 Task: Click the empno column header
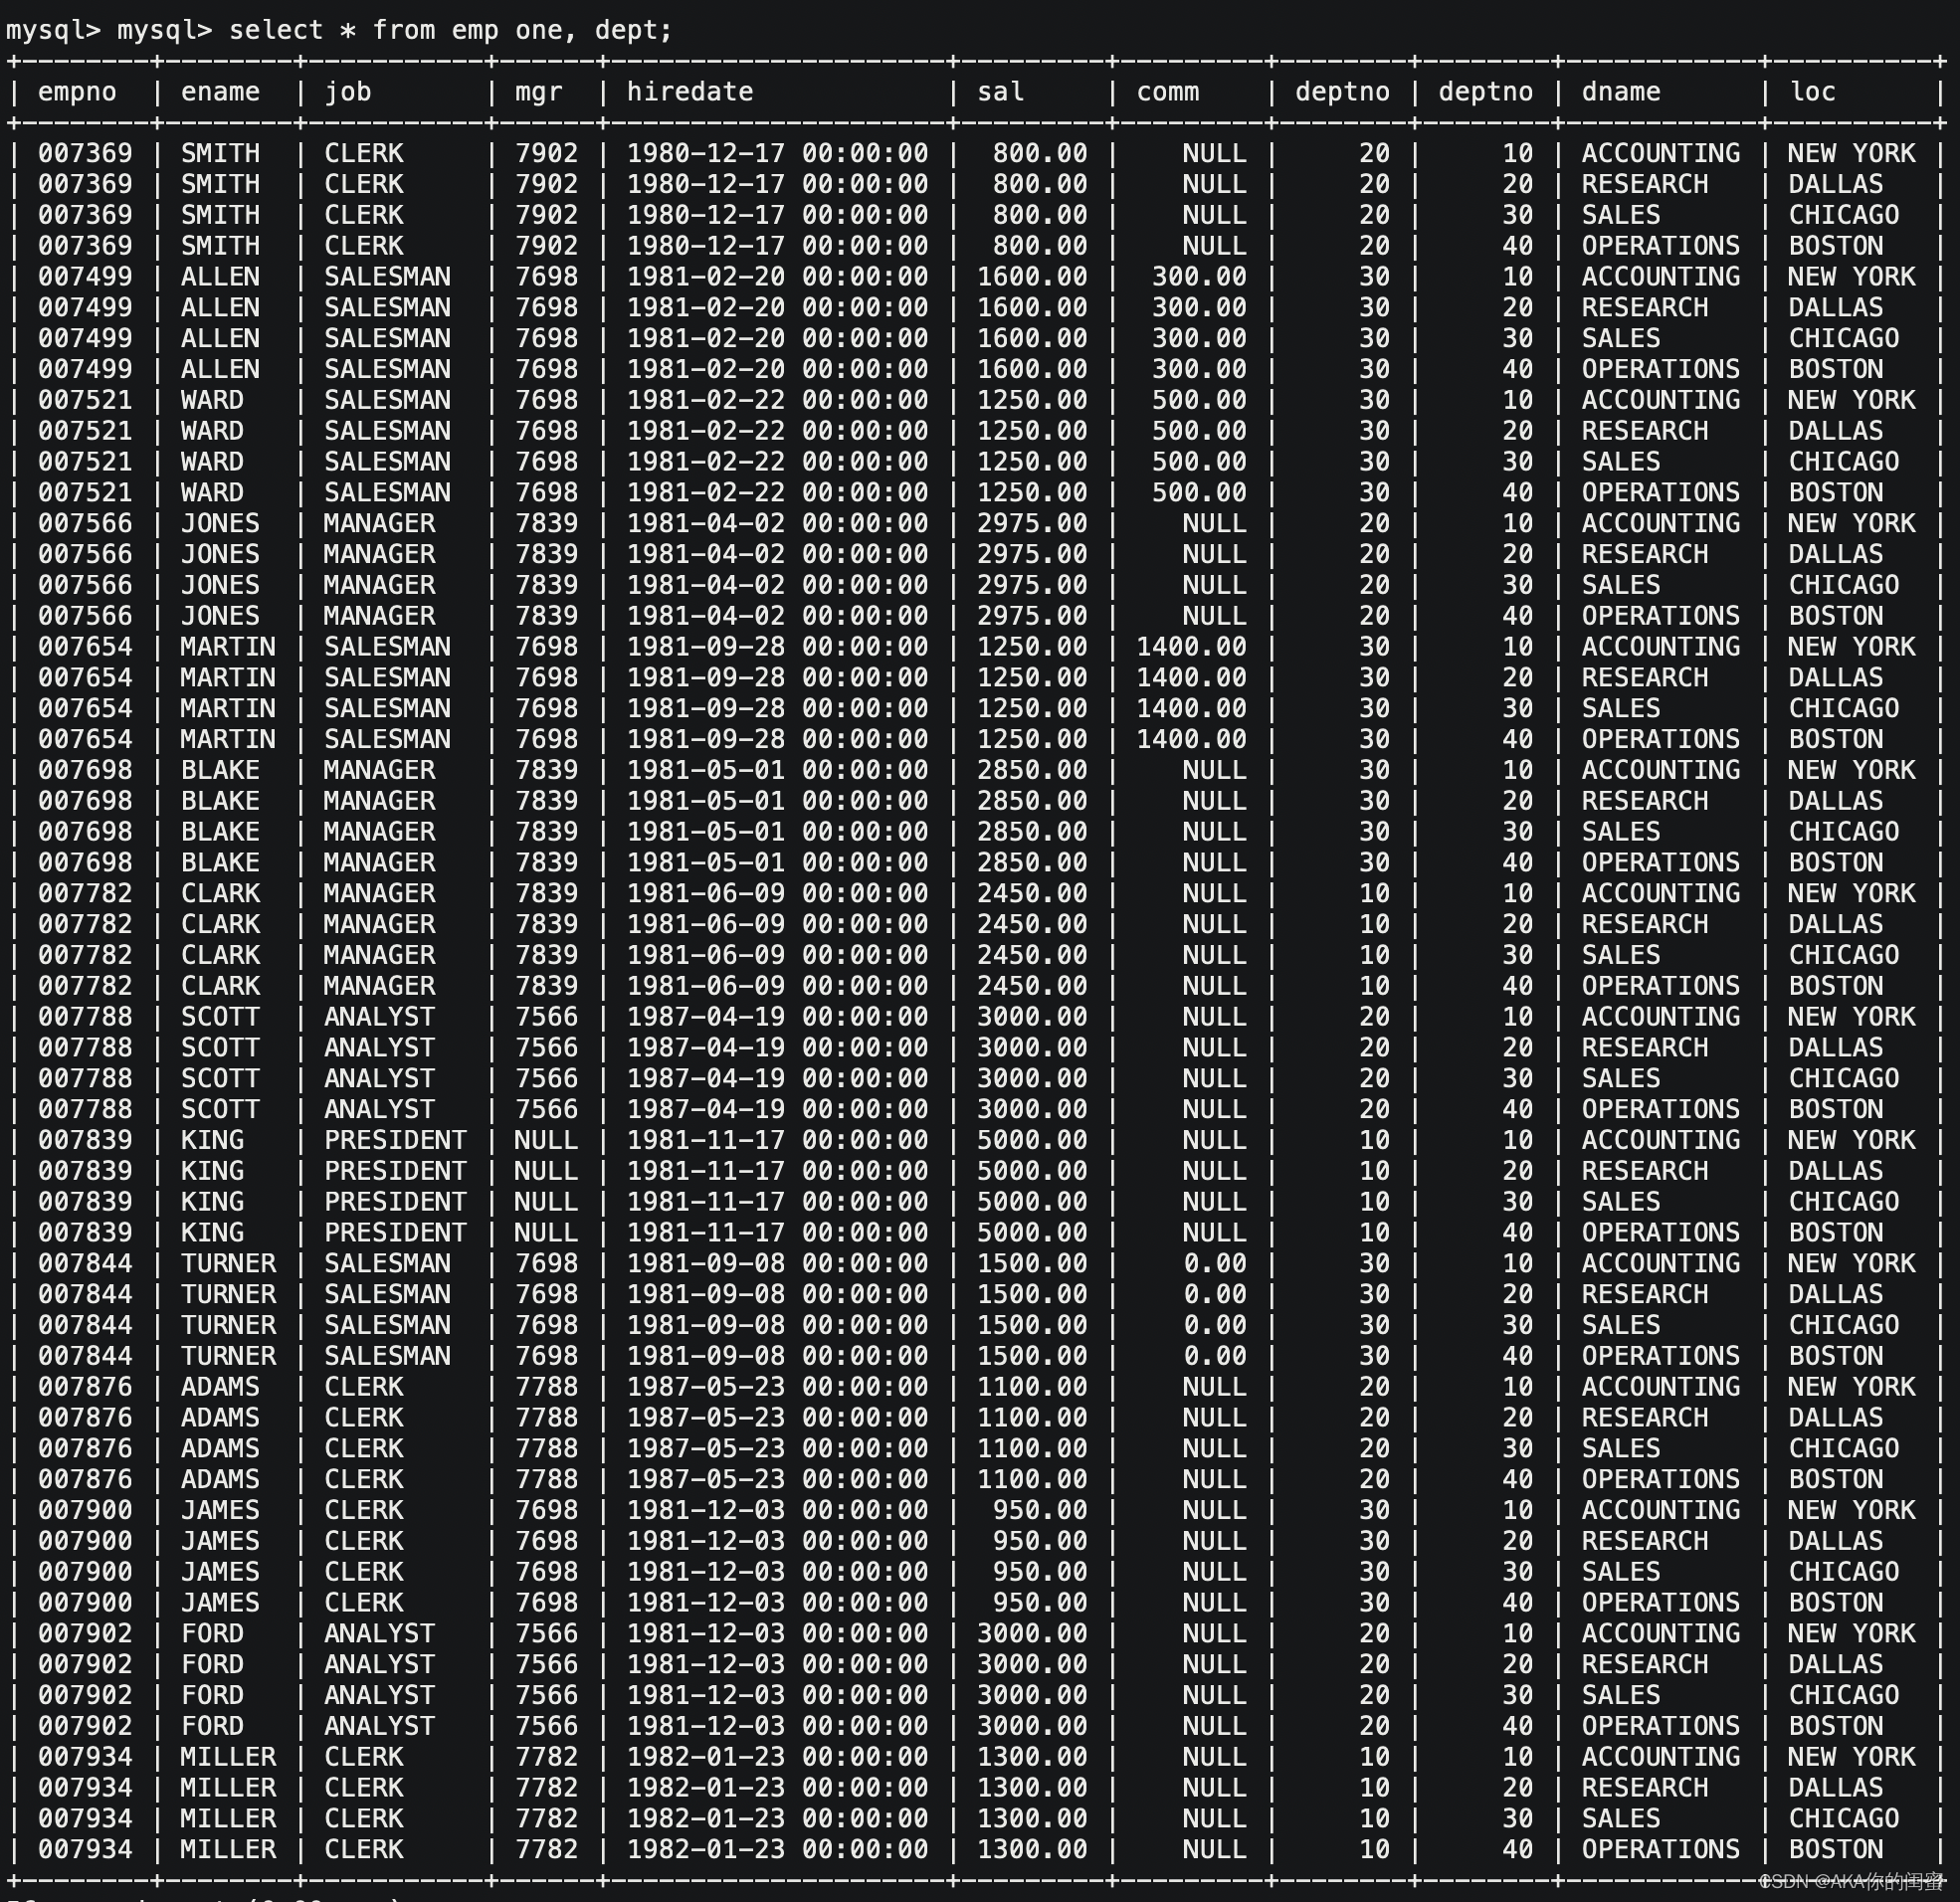click(x=77, y=92)
